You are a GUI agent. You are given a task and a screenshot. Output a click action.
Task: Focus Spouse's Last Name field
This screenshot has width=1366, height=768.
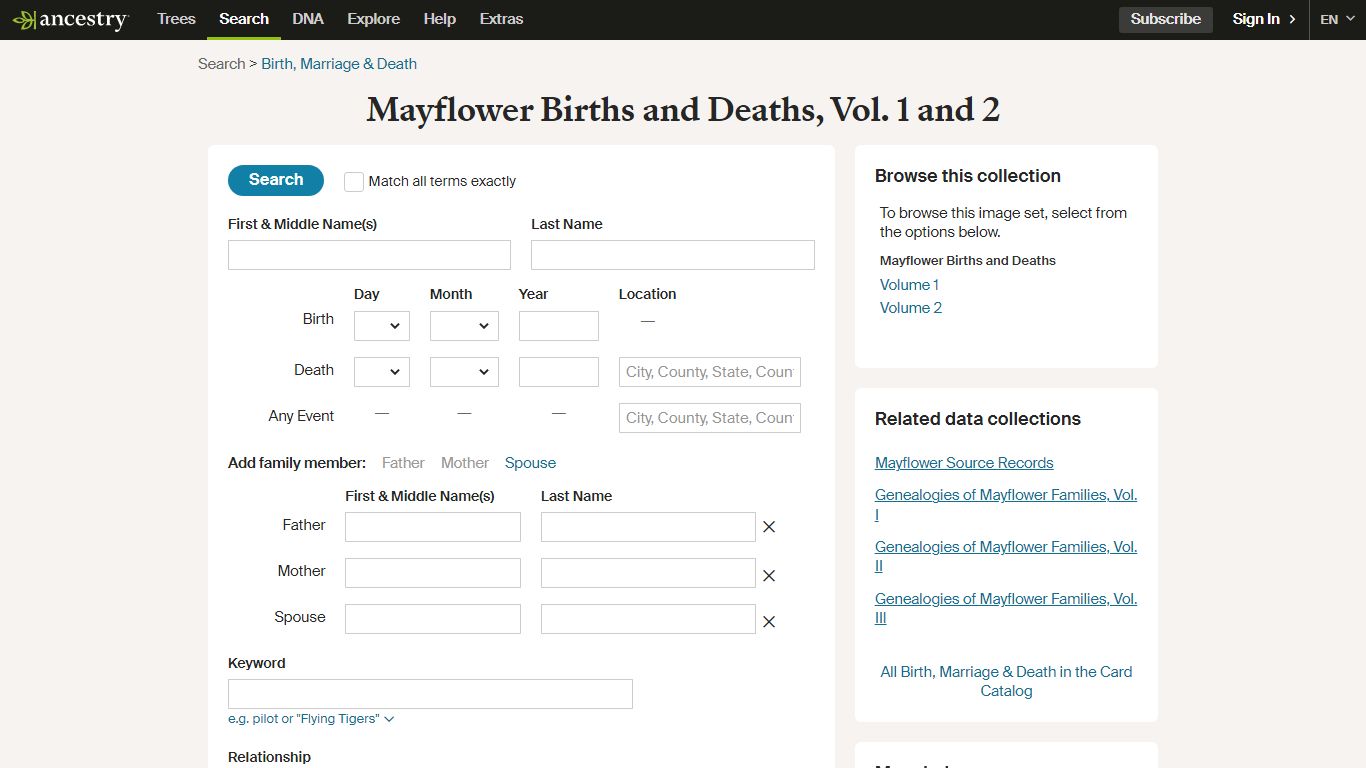pos(648,619)
